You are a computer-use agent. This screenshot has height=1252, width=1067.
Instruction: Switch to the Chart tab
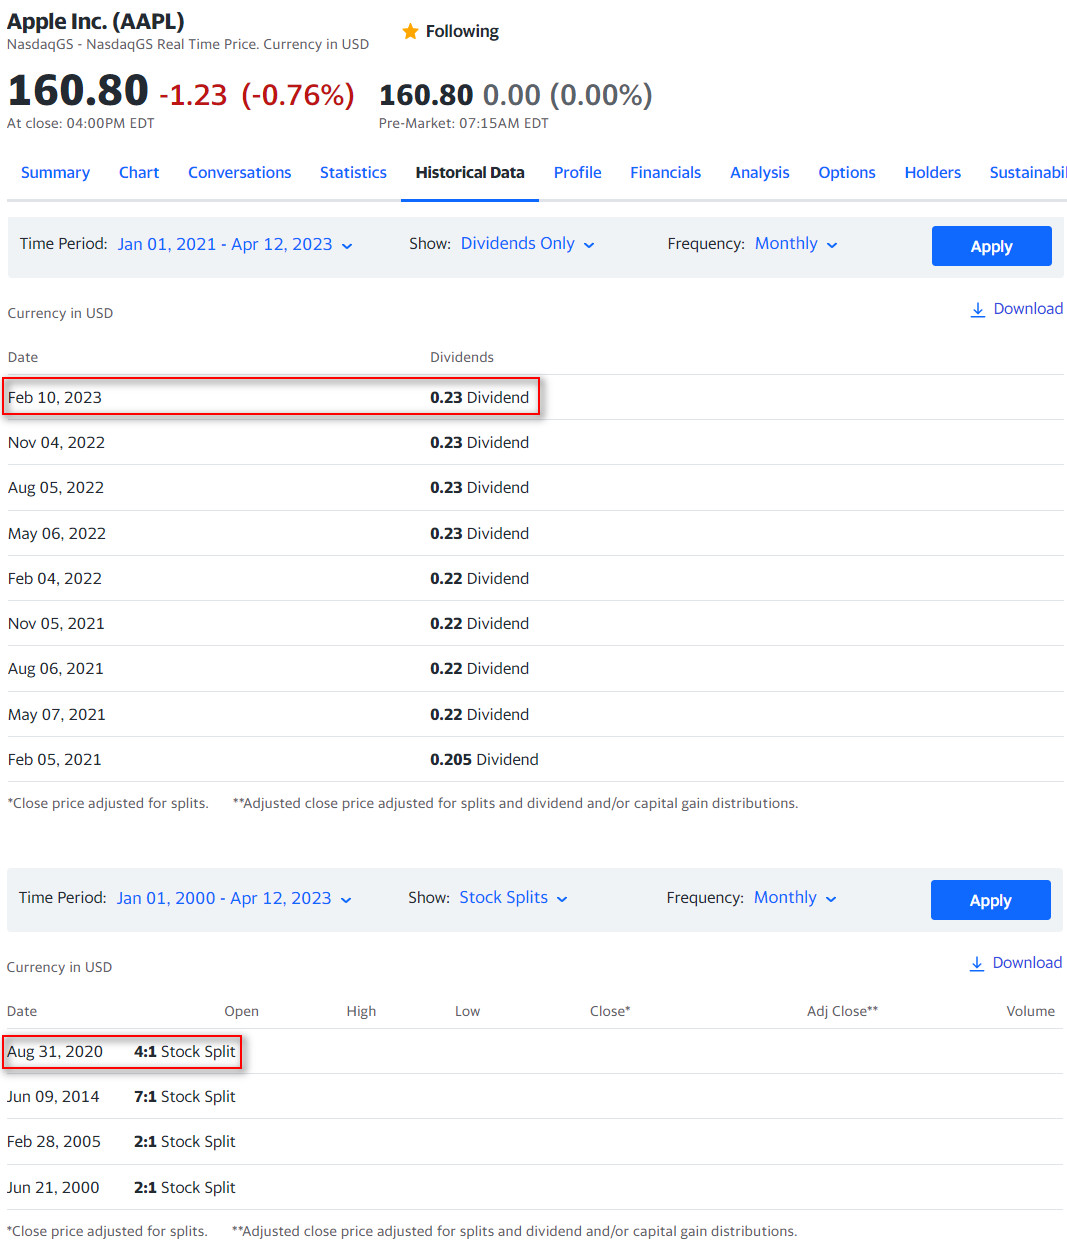(139, 173)
